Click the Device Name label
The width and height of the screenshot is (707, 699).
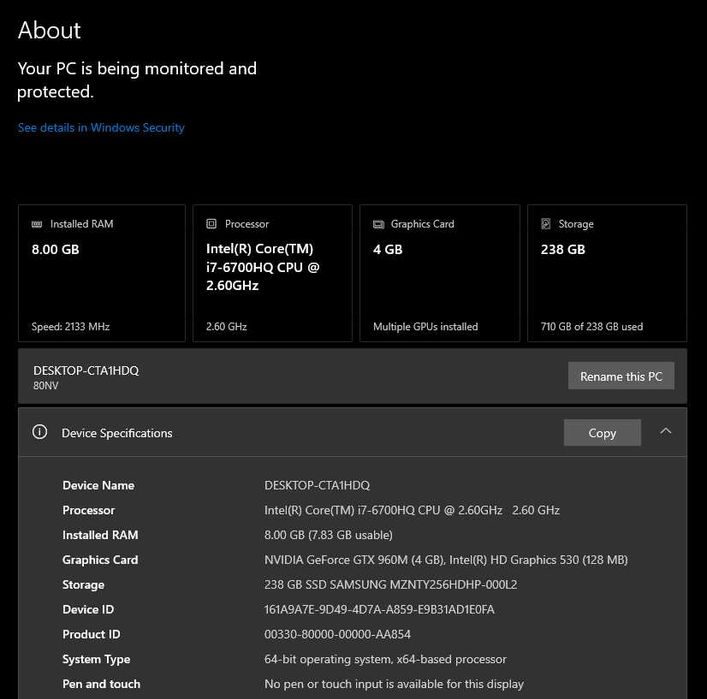(x=98, y=486)
